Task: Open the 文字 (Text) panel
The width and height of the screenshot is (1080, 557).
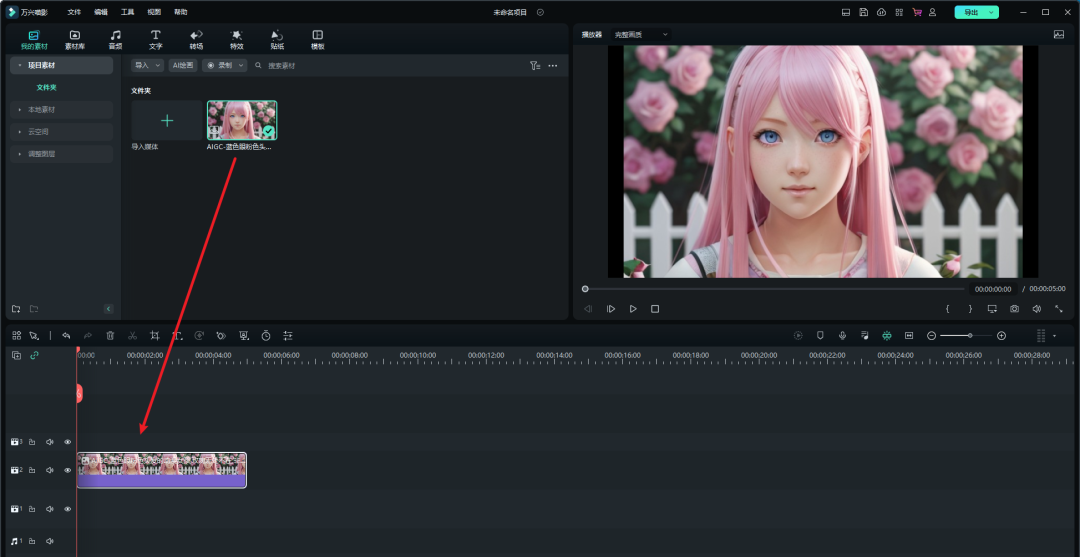Action: 155,39
